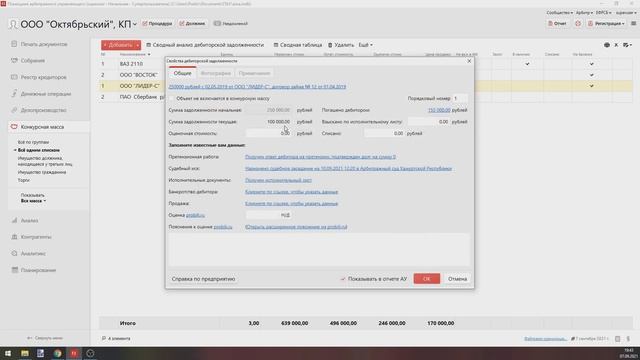The height and width of the screenshot is (360, 640).
Task: Confirm the dialog with OK
Action: tap(427, 279)
